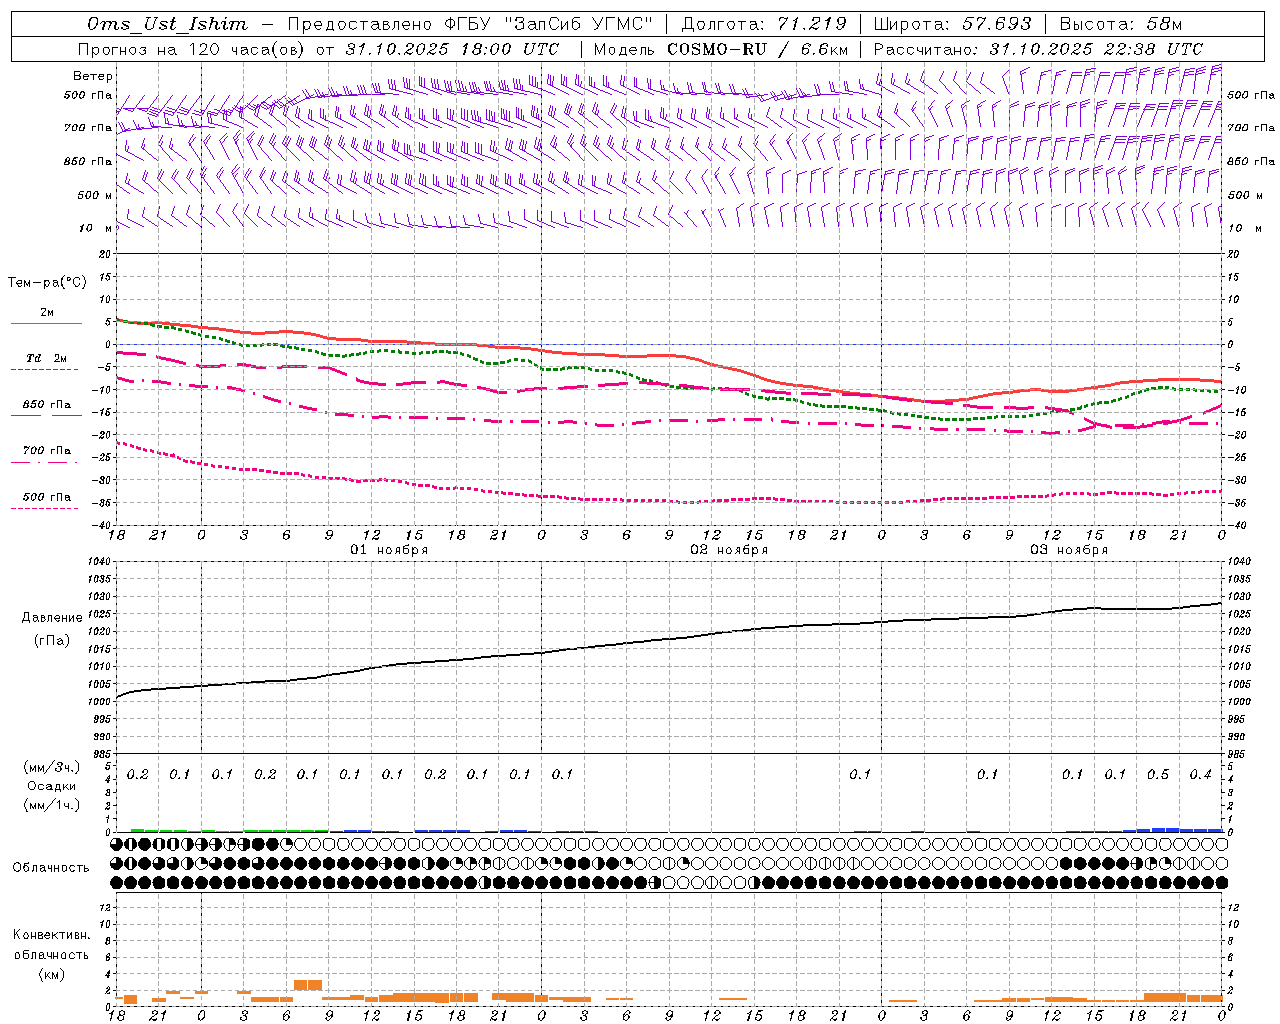
Task: Click the computed time "Рассчитано: 31.10.2025 22:38 UTC"
Action: pos(1038,49)
